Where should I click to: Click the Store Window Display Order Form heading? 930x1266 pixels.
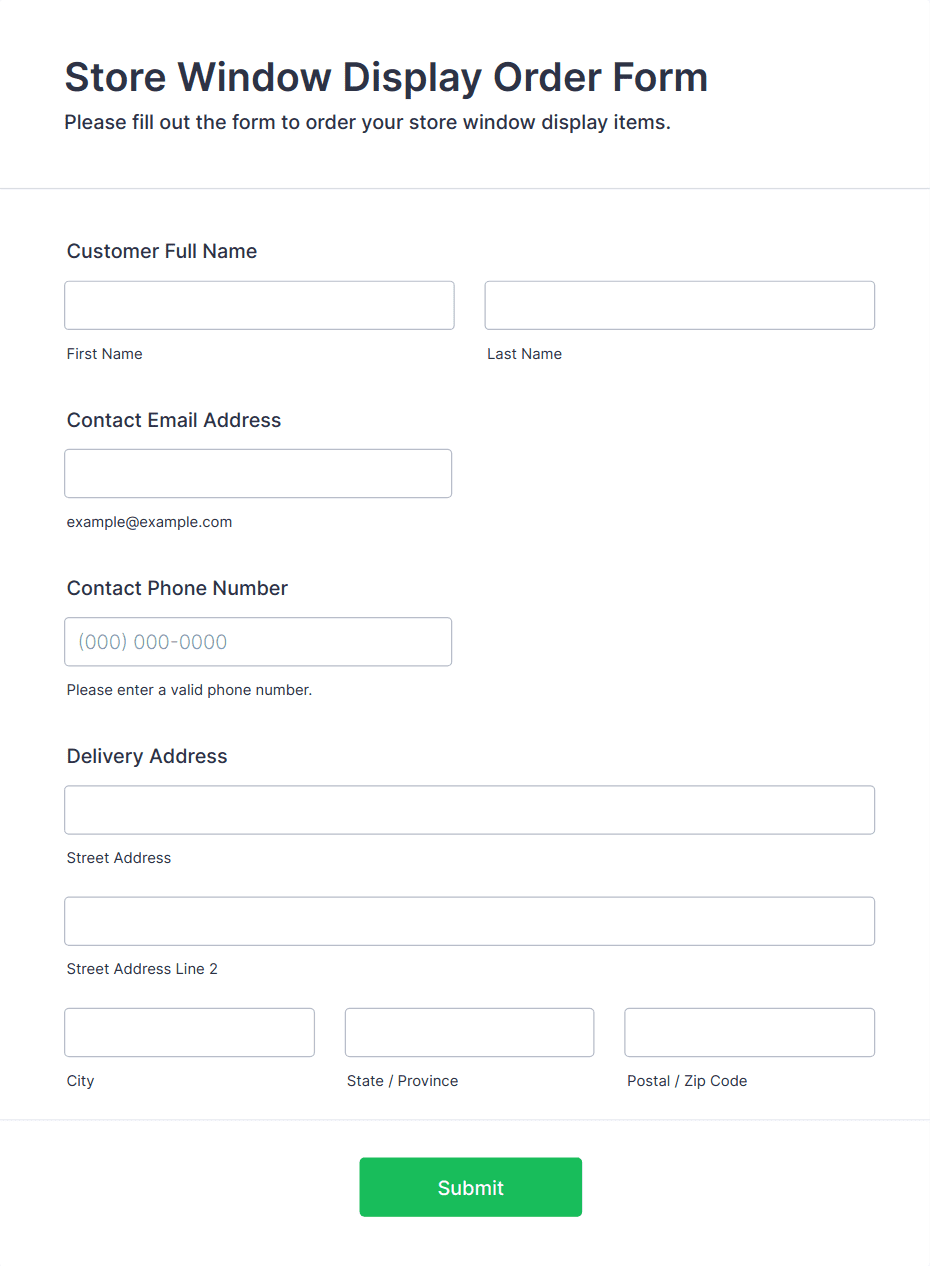coord(386,77)
